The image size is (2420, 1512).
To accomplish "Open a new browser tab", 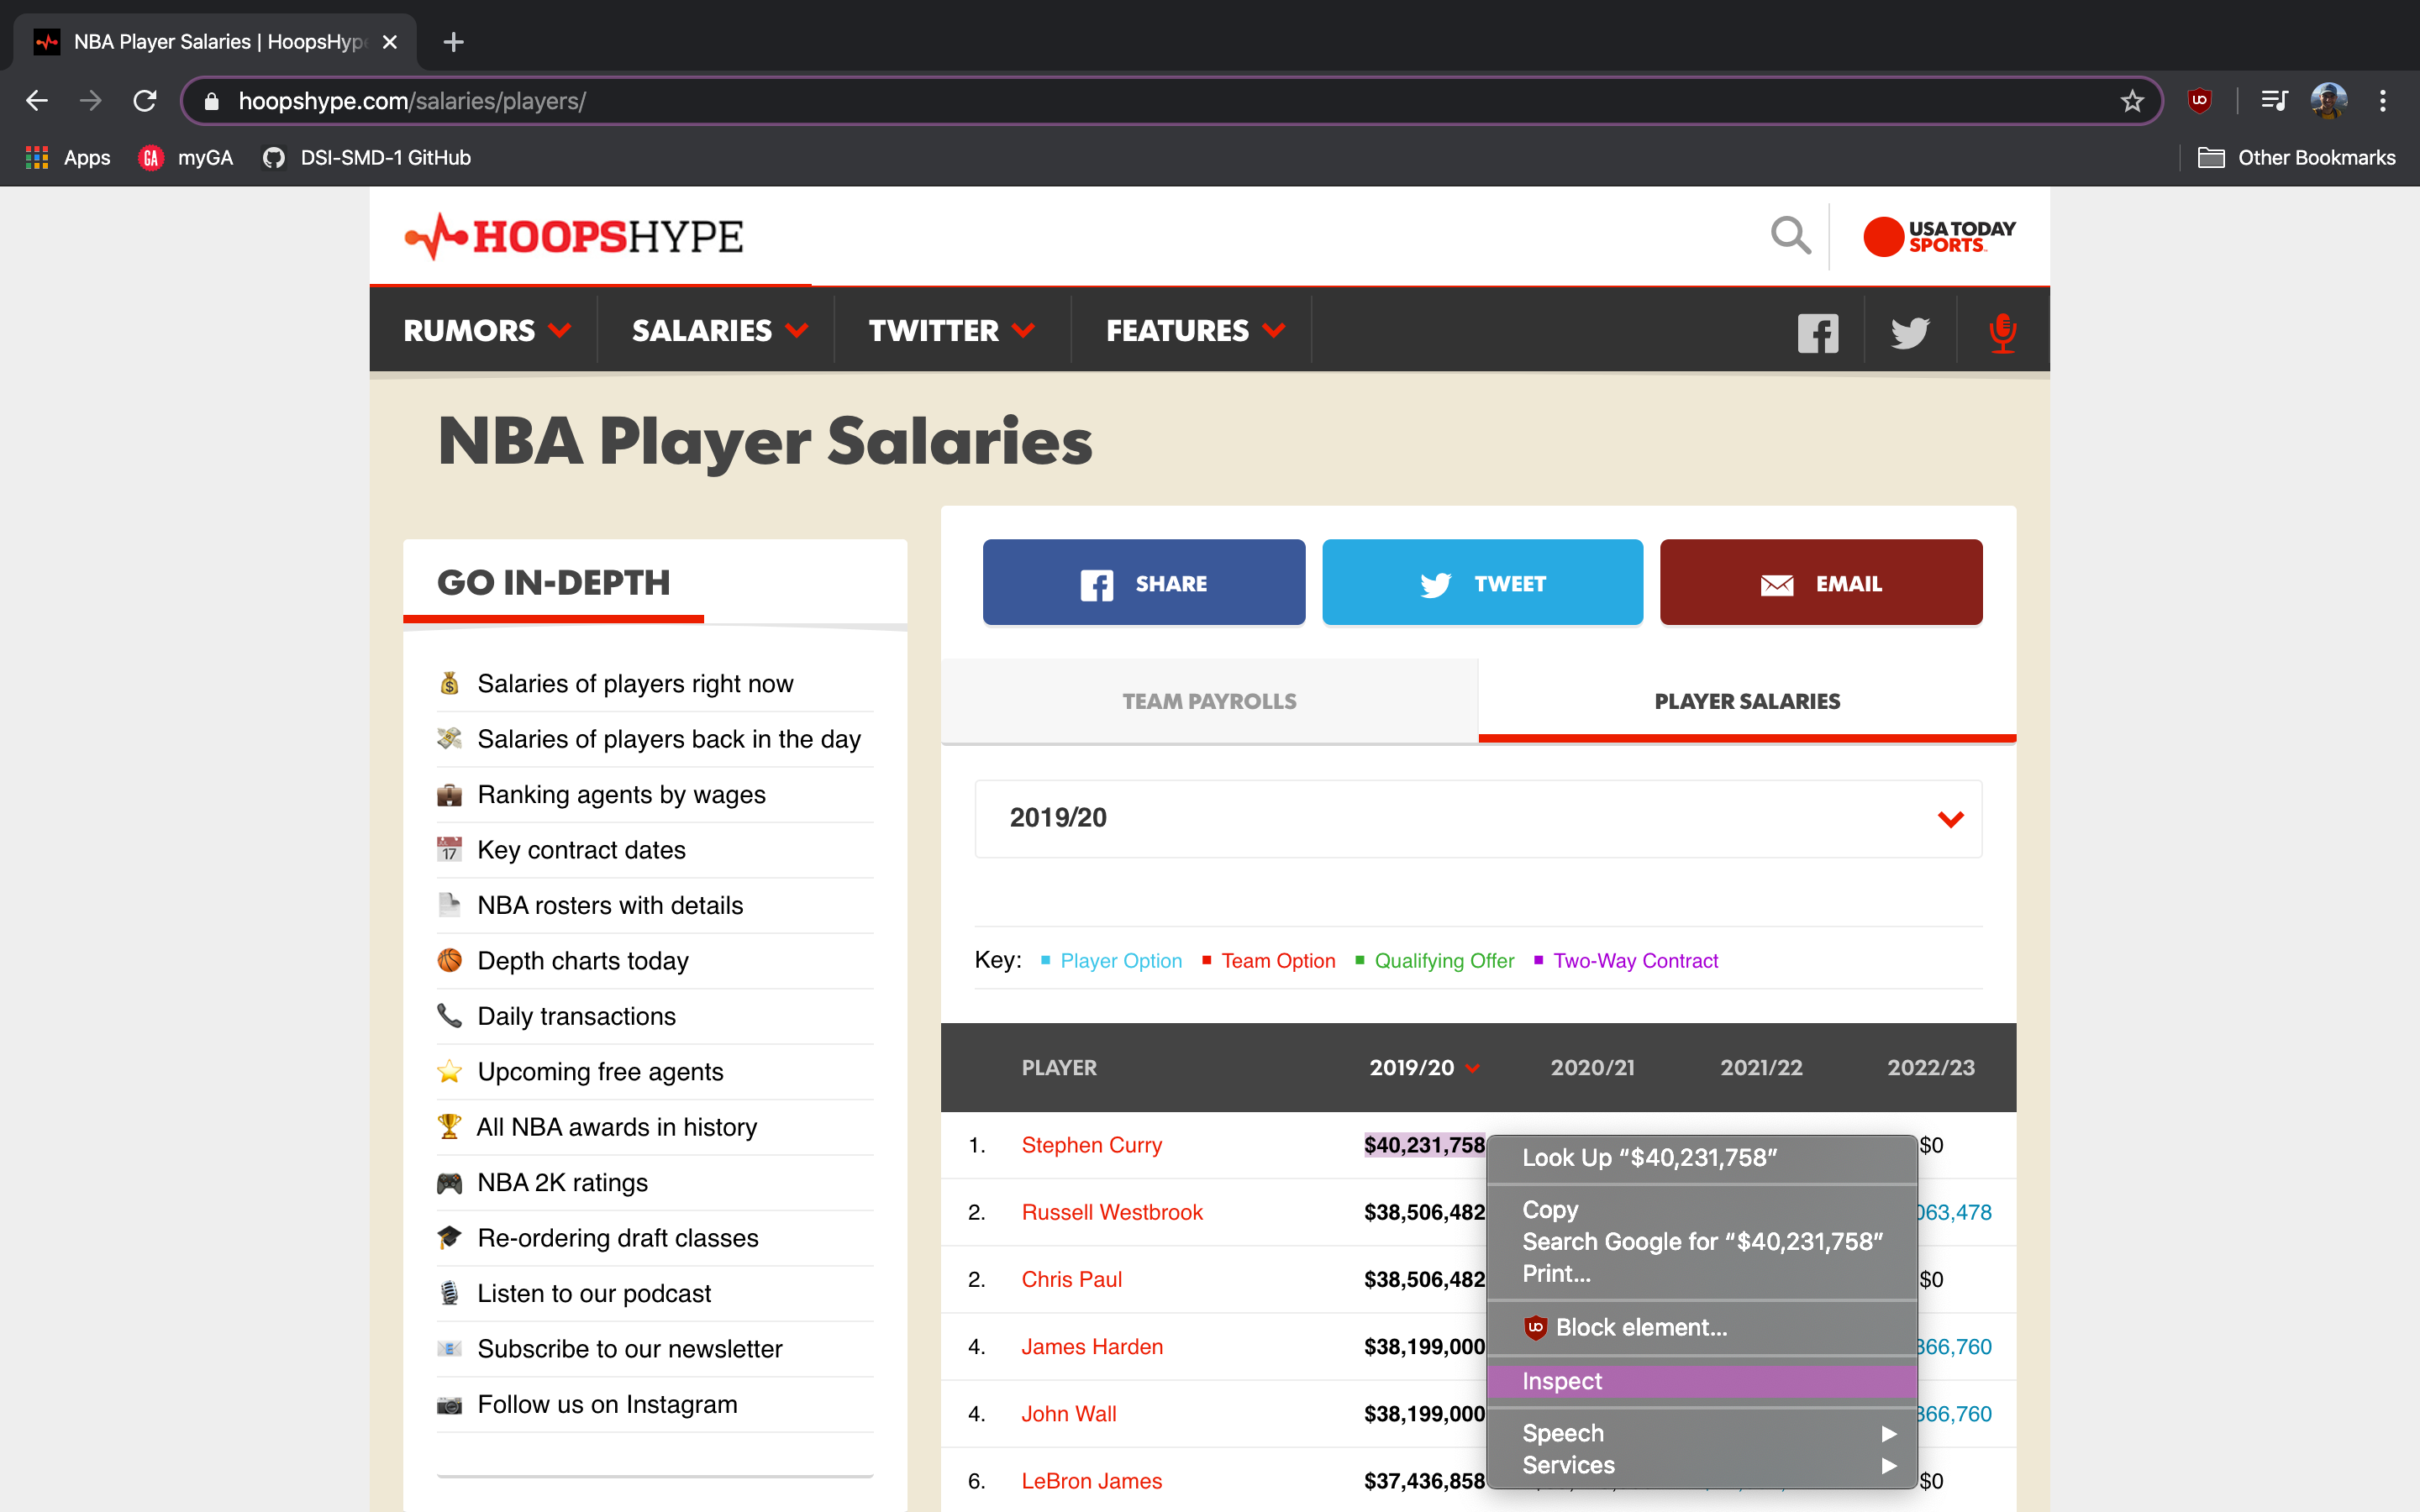I will [x=453, y=42].
